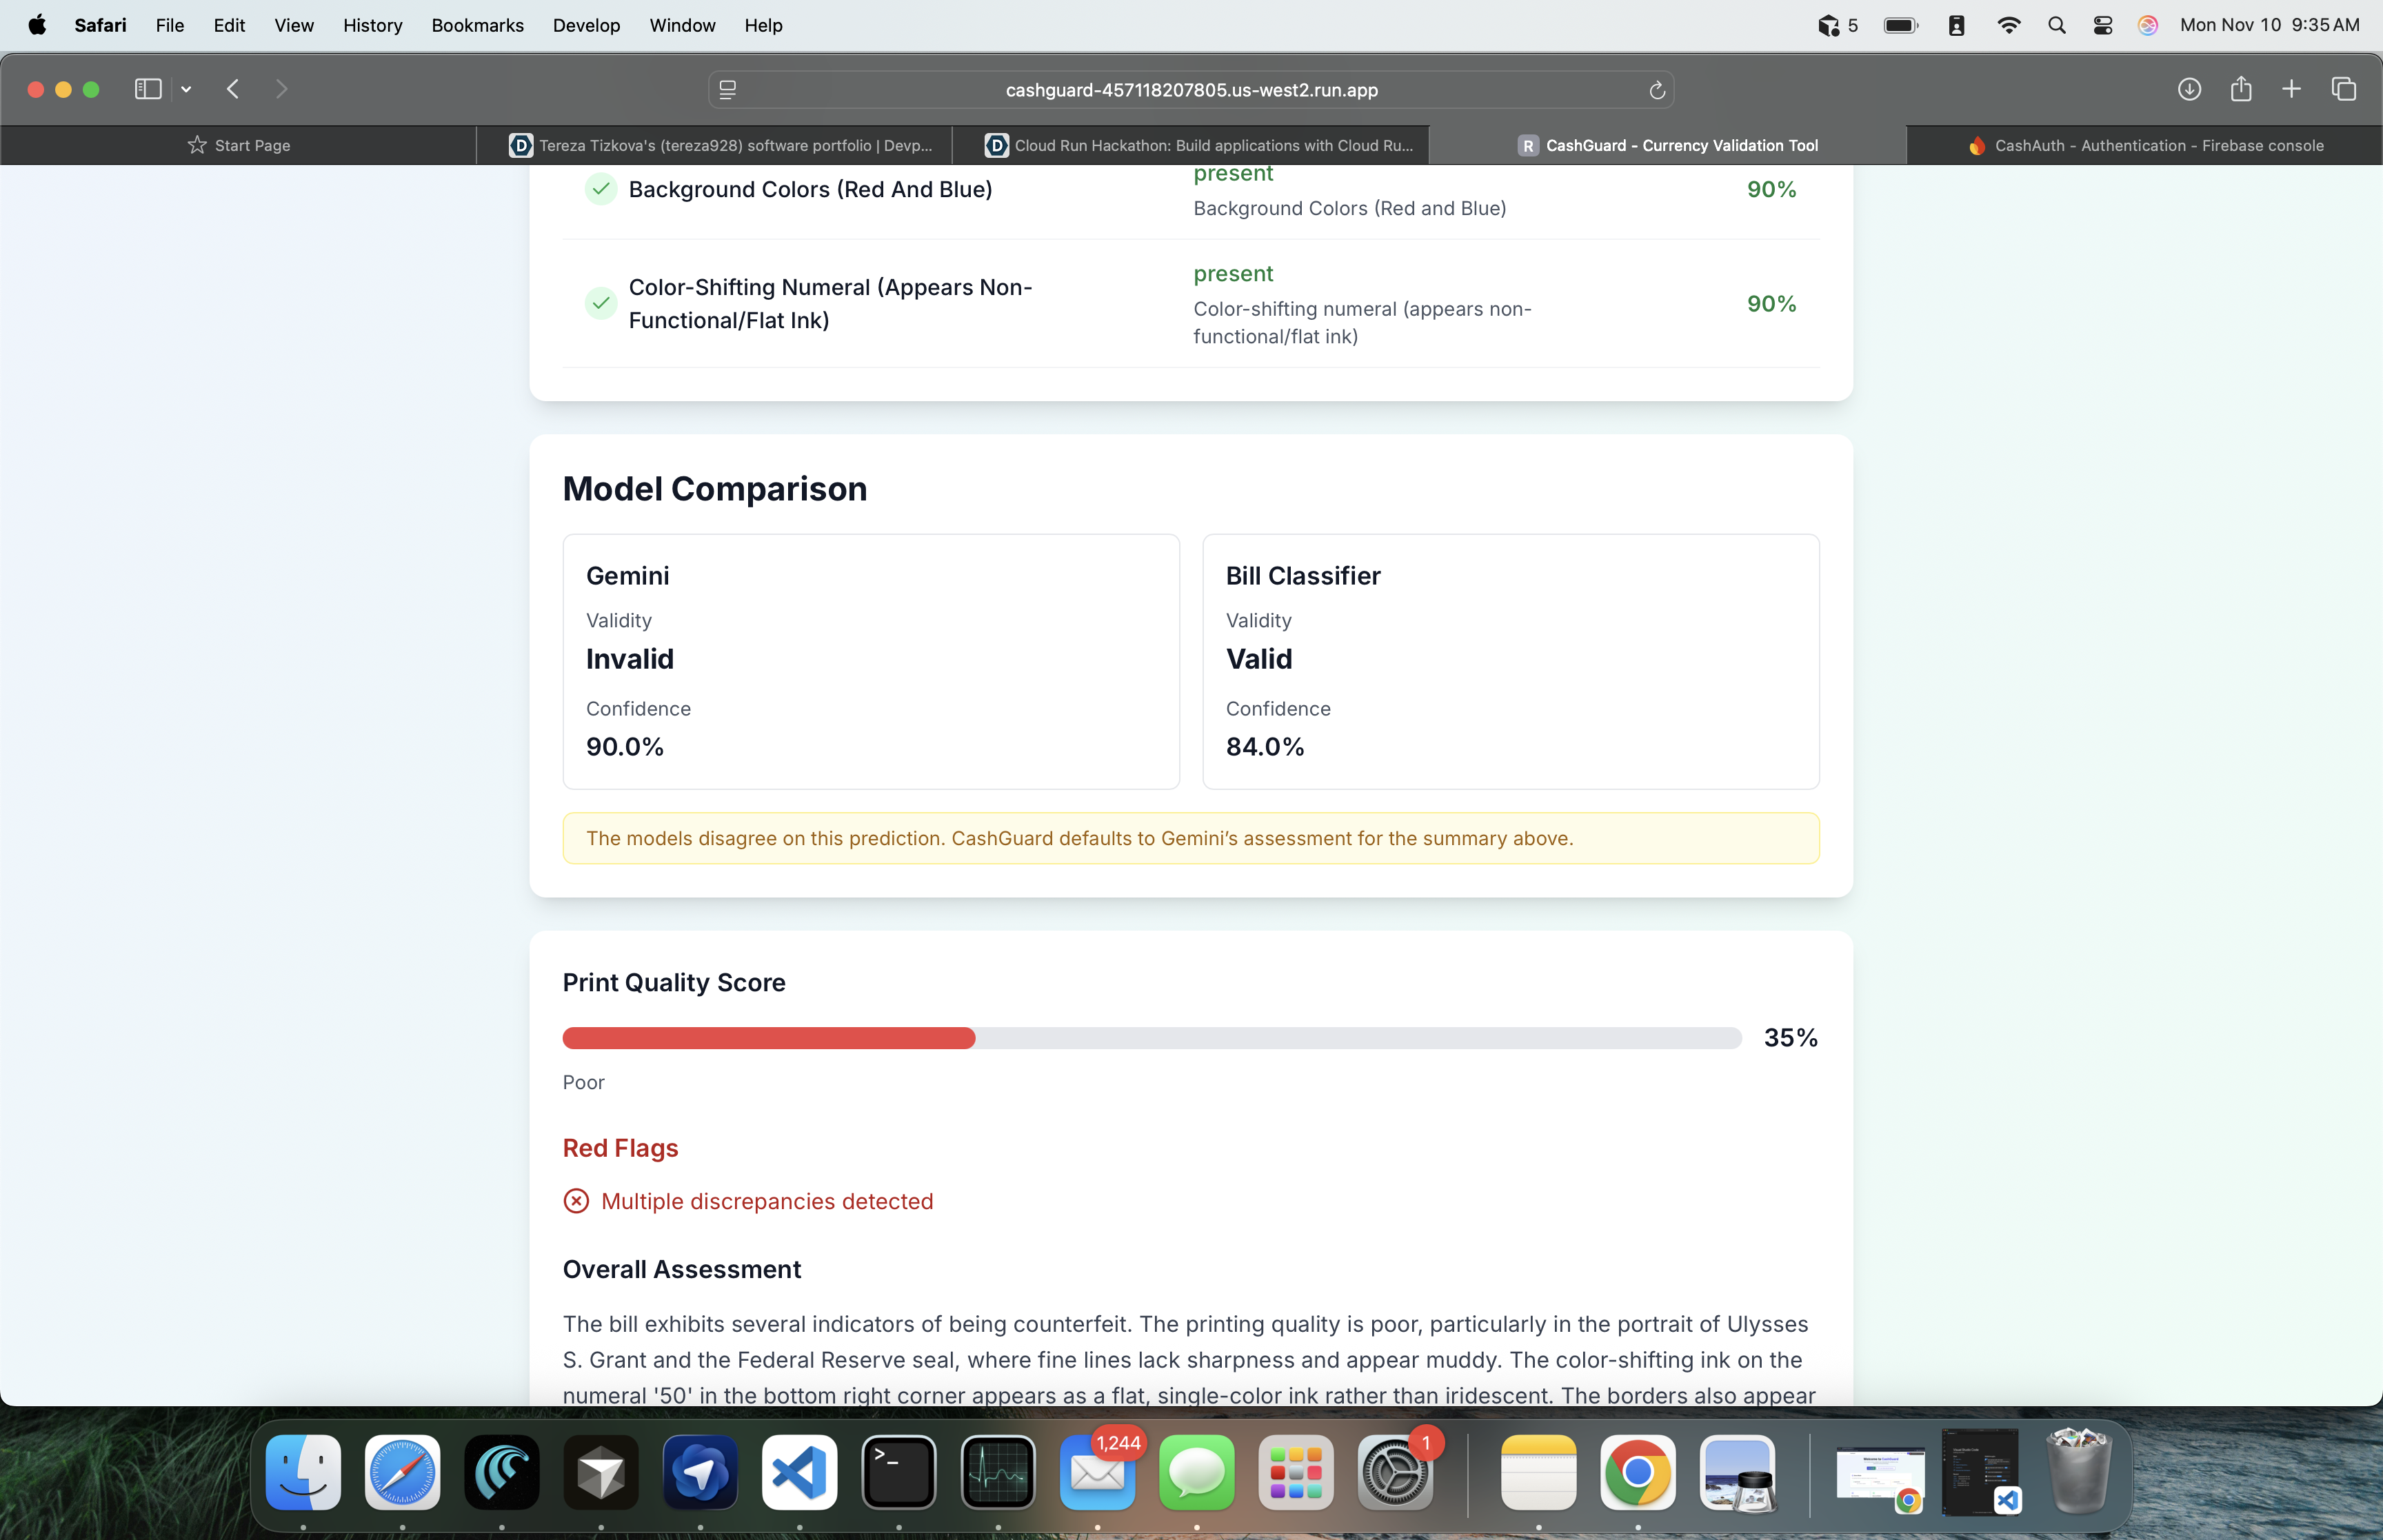Click the Safari sidebar toggle icon
The height and width of the screenshot is (1540, 2383).
click(x=148, y=89)
